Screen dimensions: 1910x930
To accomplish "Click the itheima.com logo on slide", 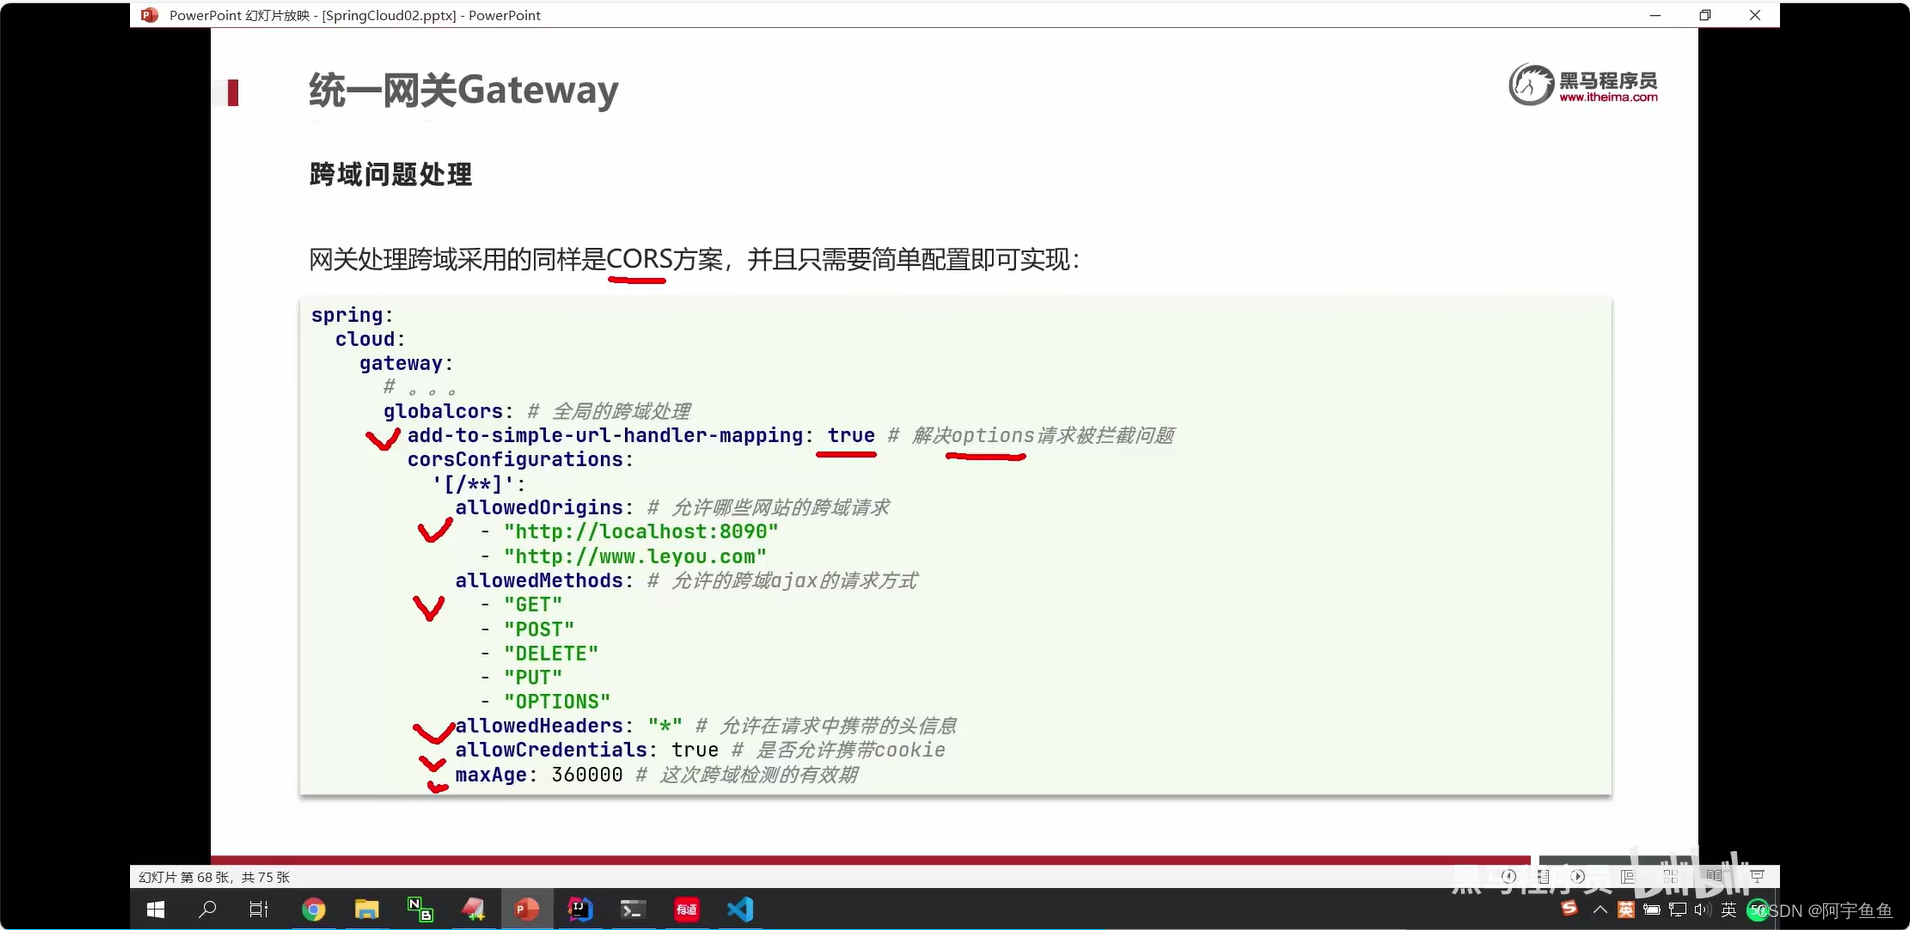I will pos(1583,85).
